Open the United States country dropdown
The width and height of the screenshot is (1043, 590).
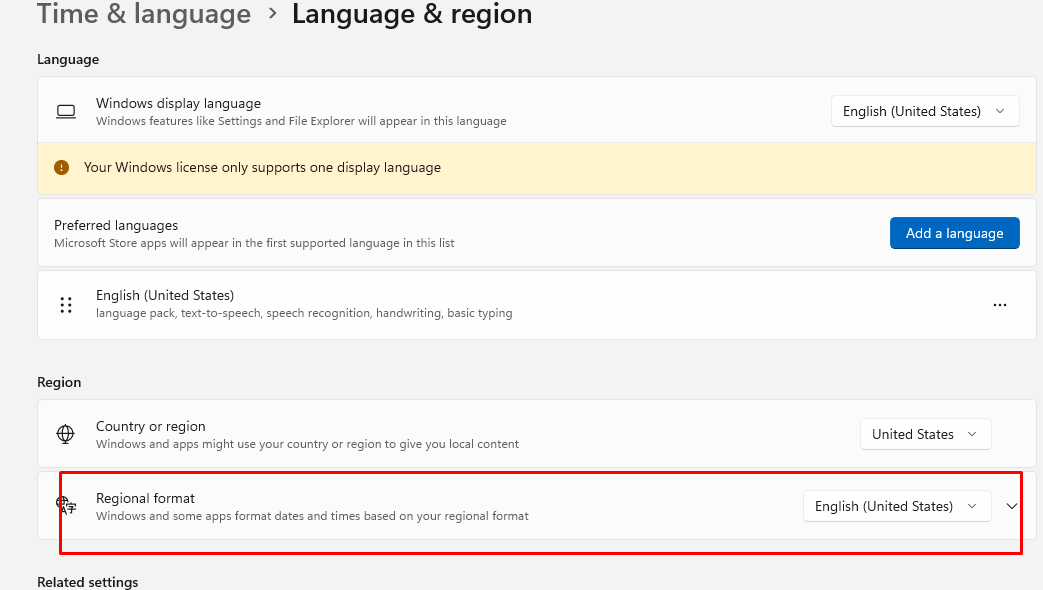[925, 434]
